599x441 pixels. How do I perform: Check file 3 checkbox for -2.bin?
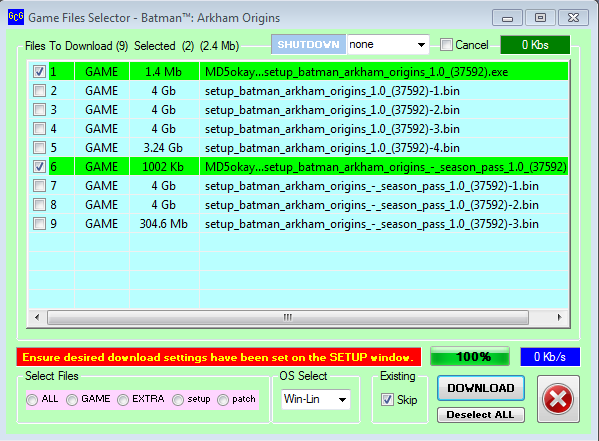tap(39, 110)
